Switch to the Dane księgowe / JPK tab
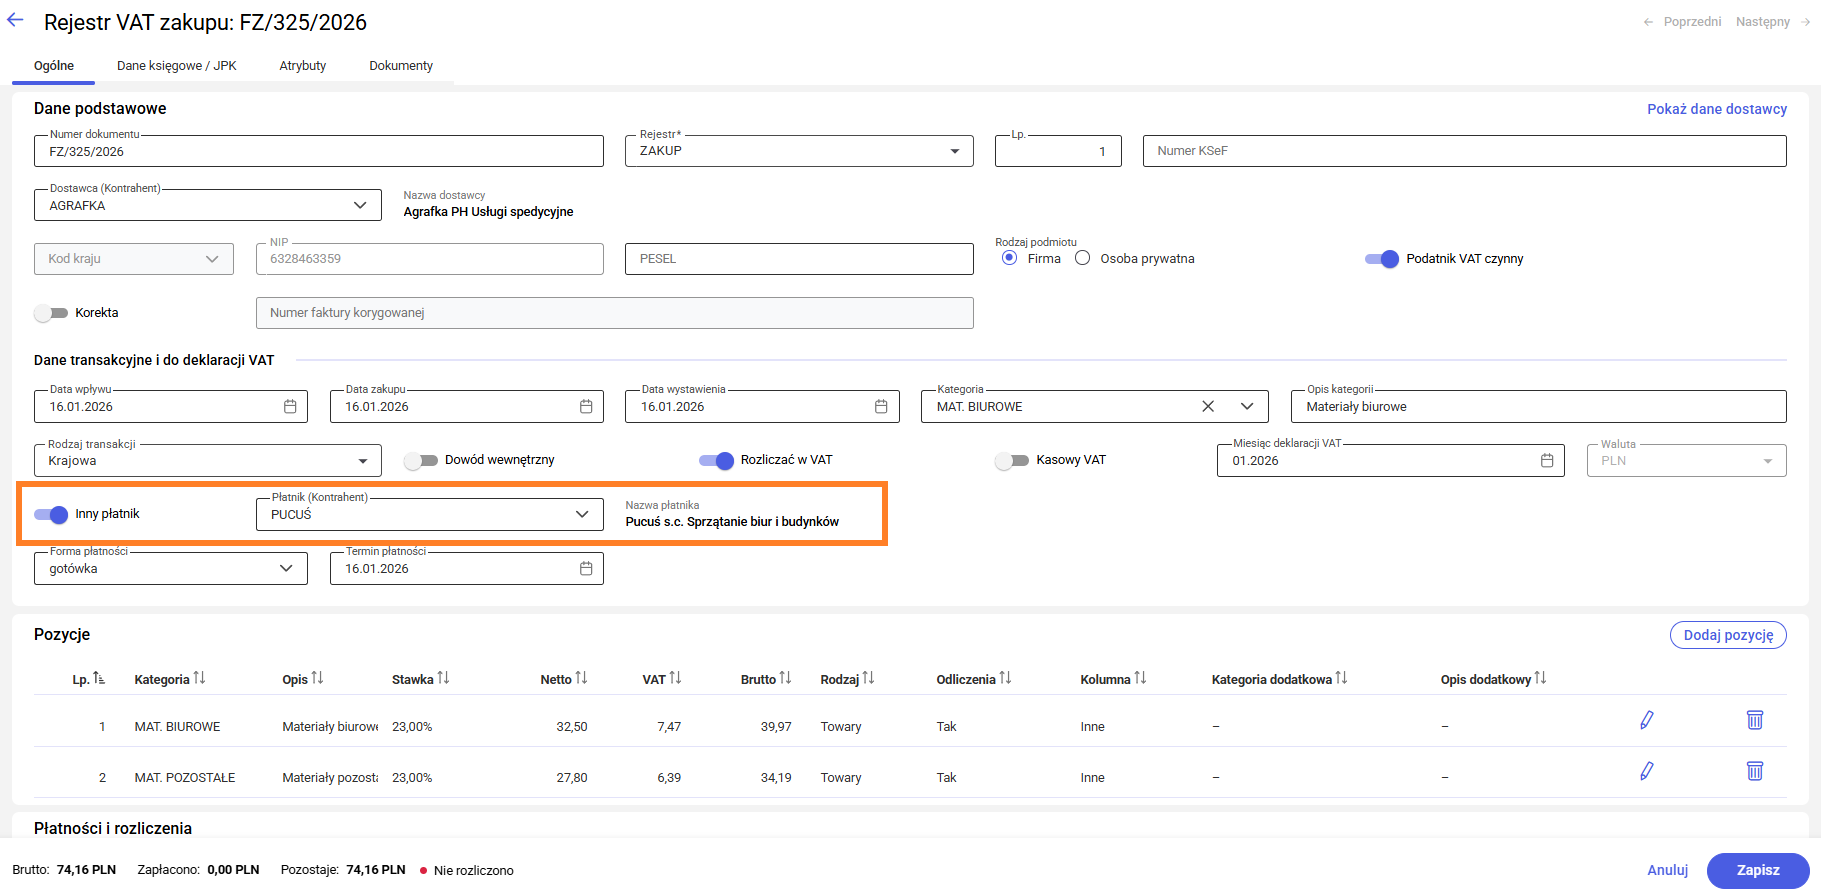 click(177, 66)
